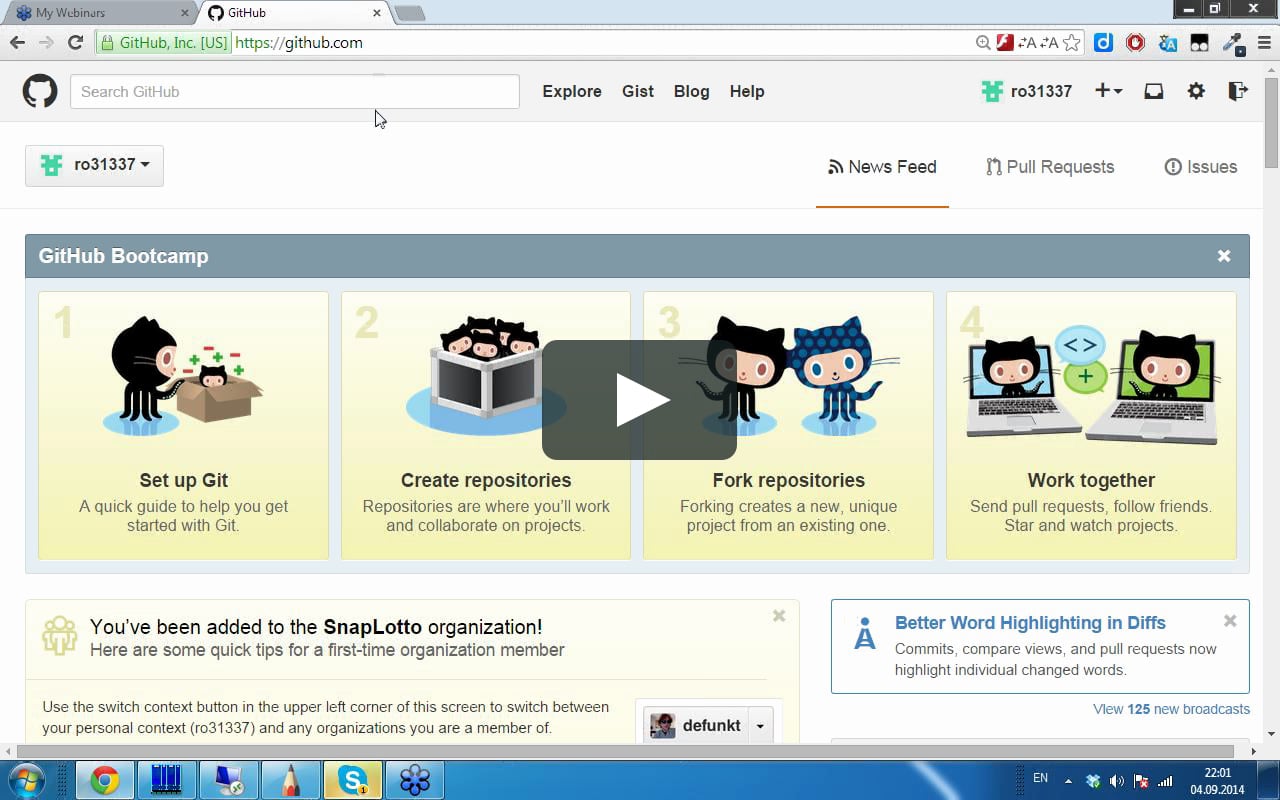Open Chrome from the taskbar
This screenshot has height=800, width=1280.
(104, 780)
